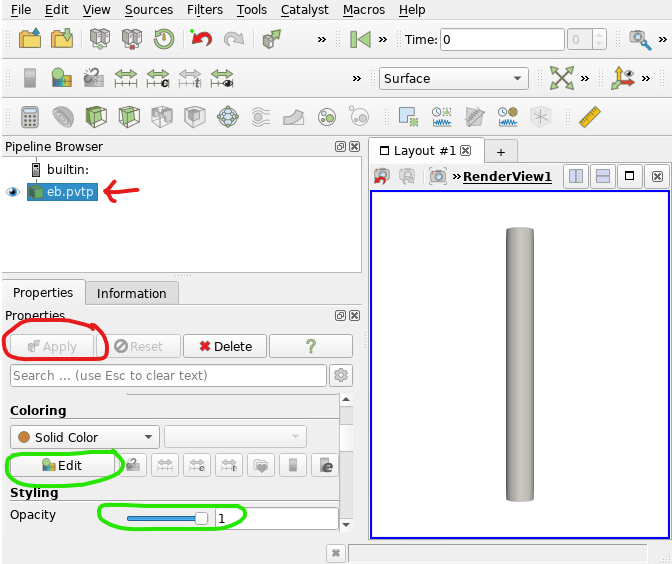
Task: Toggle visibility eye for eb.pvtp
Action: pyautogui.click(x=13, y=192)
